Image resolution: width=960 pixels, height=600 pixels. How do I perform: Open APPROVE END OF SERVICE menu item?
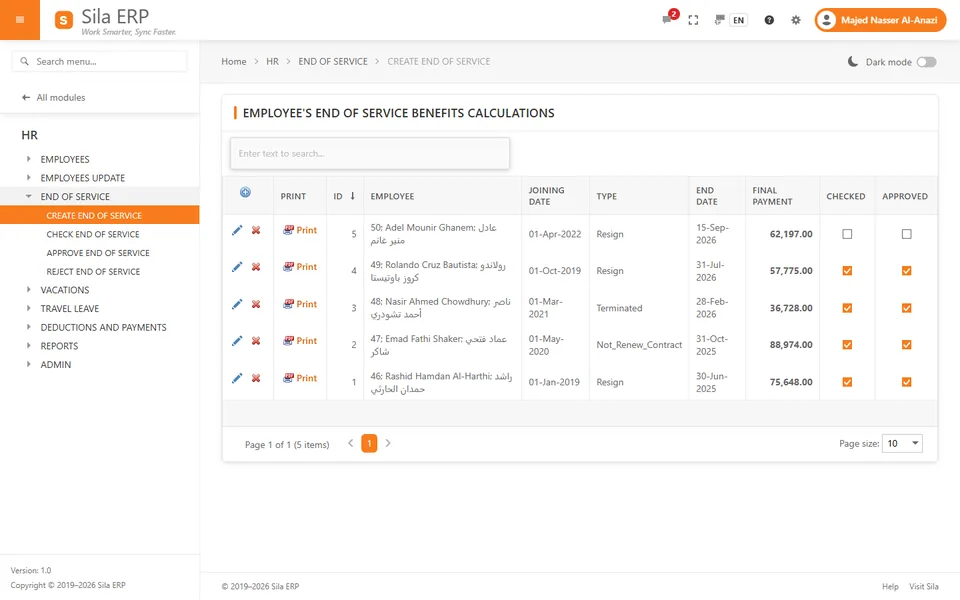click(100, 253)
